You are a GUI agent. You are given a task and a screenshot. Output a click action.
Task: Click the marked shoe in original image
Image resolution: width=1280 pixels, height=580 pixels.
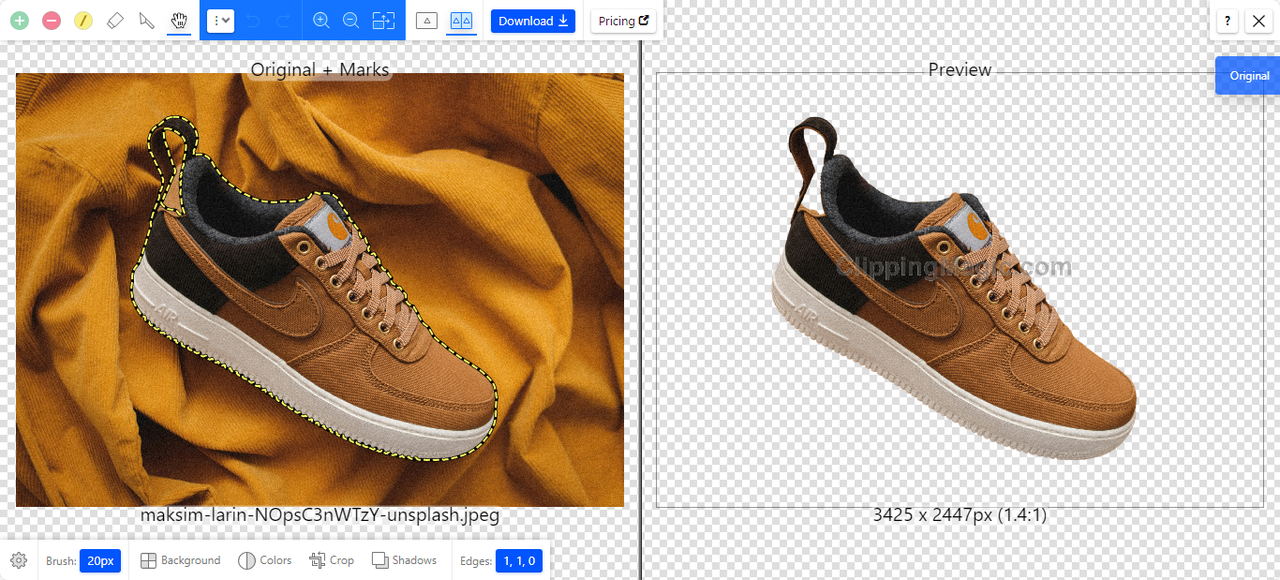312,290
